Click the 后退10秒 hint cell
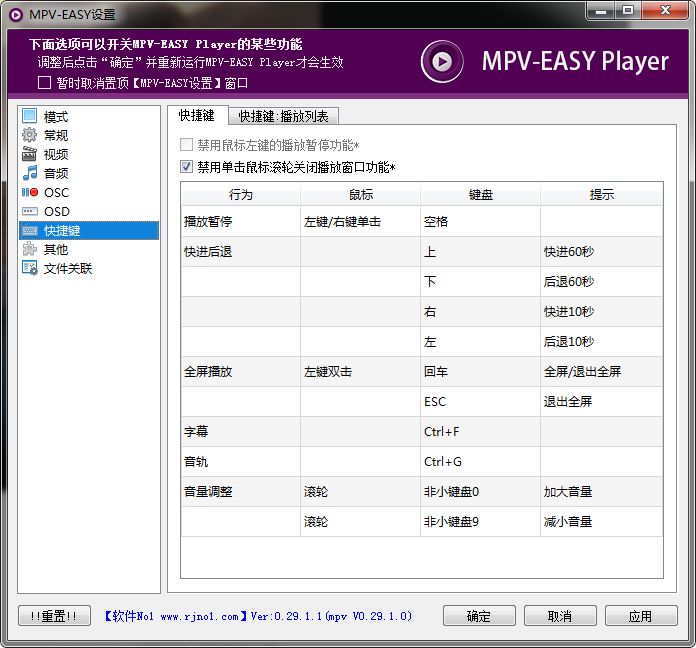This screenshot has height=648, width=696. [x=601, y=341]
